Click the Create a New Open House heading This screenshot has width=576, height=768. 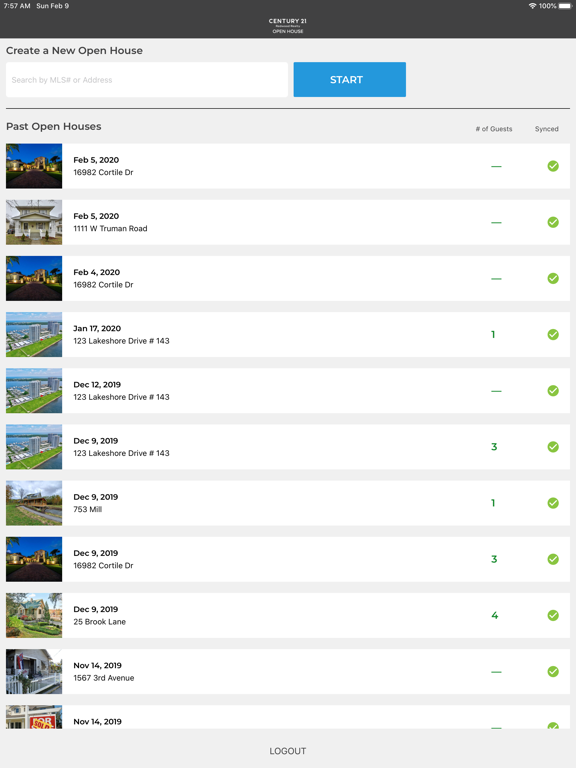pos(74,50)
